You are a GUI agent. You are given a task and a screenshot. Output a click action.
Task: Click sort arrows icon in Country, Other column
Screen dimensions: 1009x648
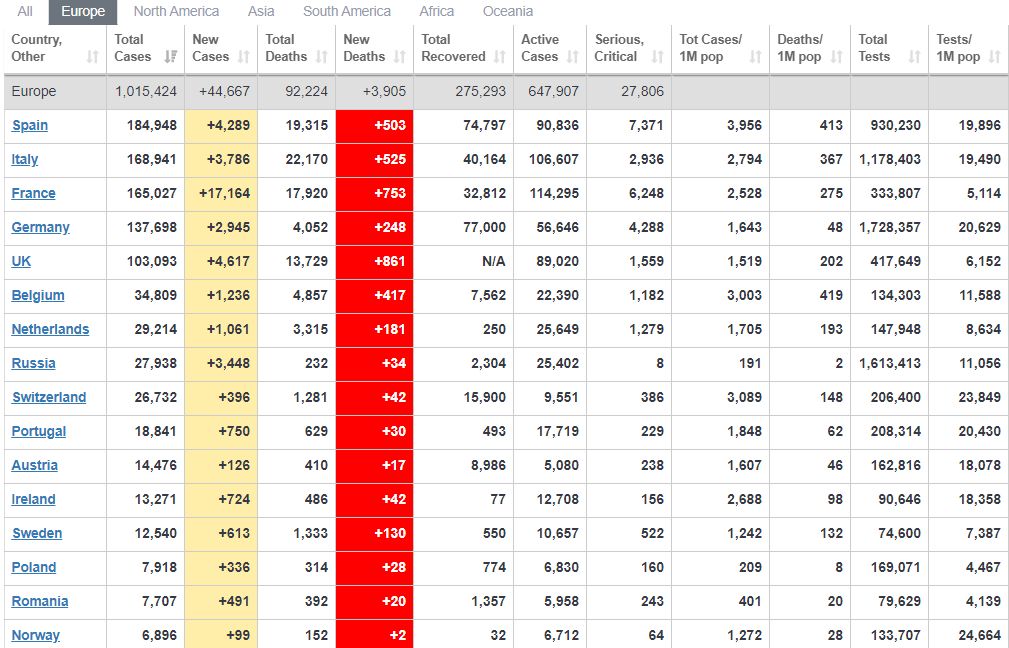(92, 57)
